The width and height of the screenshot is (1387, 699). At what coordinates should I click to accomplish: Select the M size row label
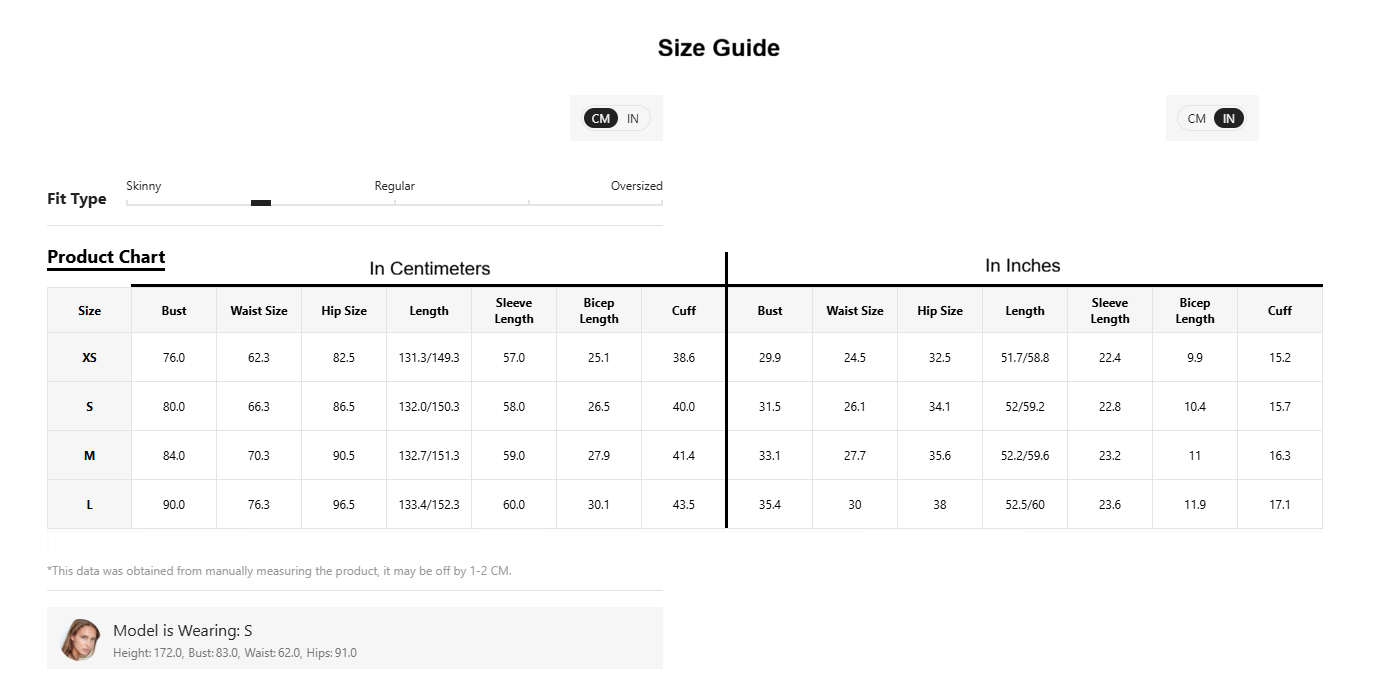pos(89,456)
